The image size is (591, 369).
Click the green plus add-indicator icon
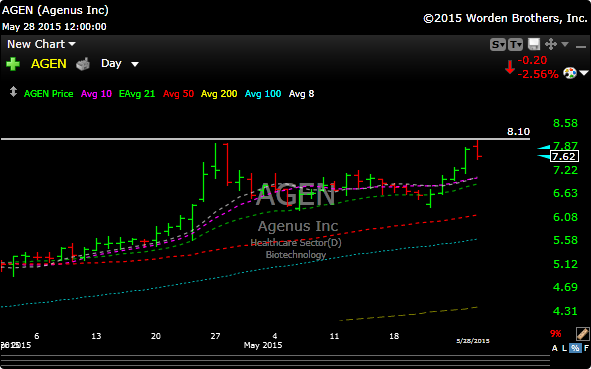[13, 64]
